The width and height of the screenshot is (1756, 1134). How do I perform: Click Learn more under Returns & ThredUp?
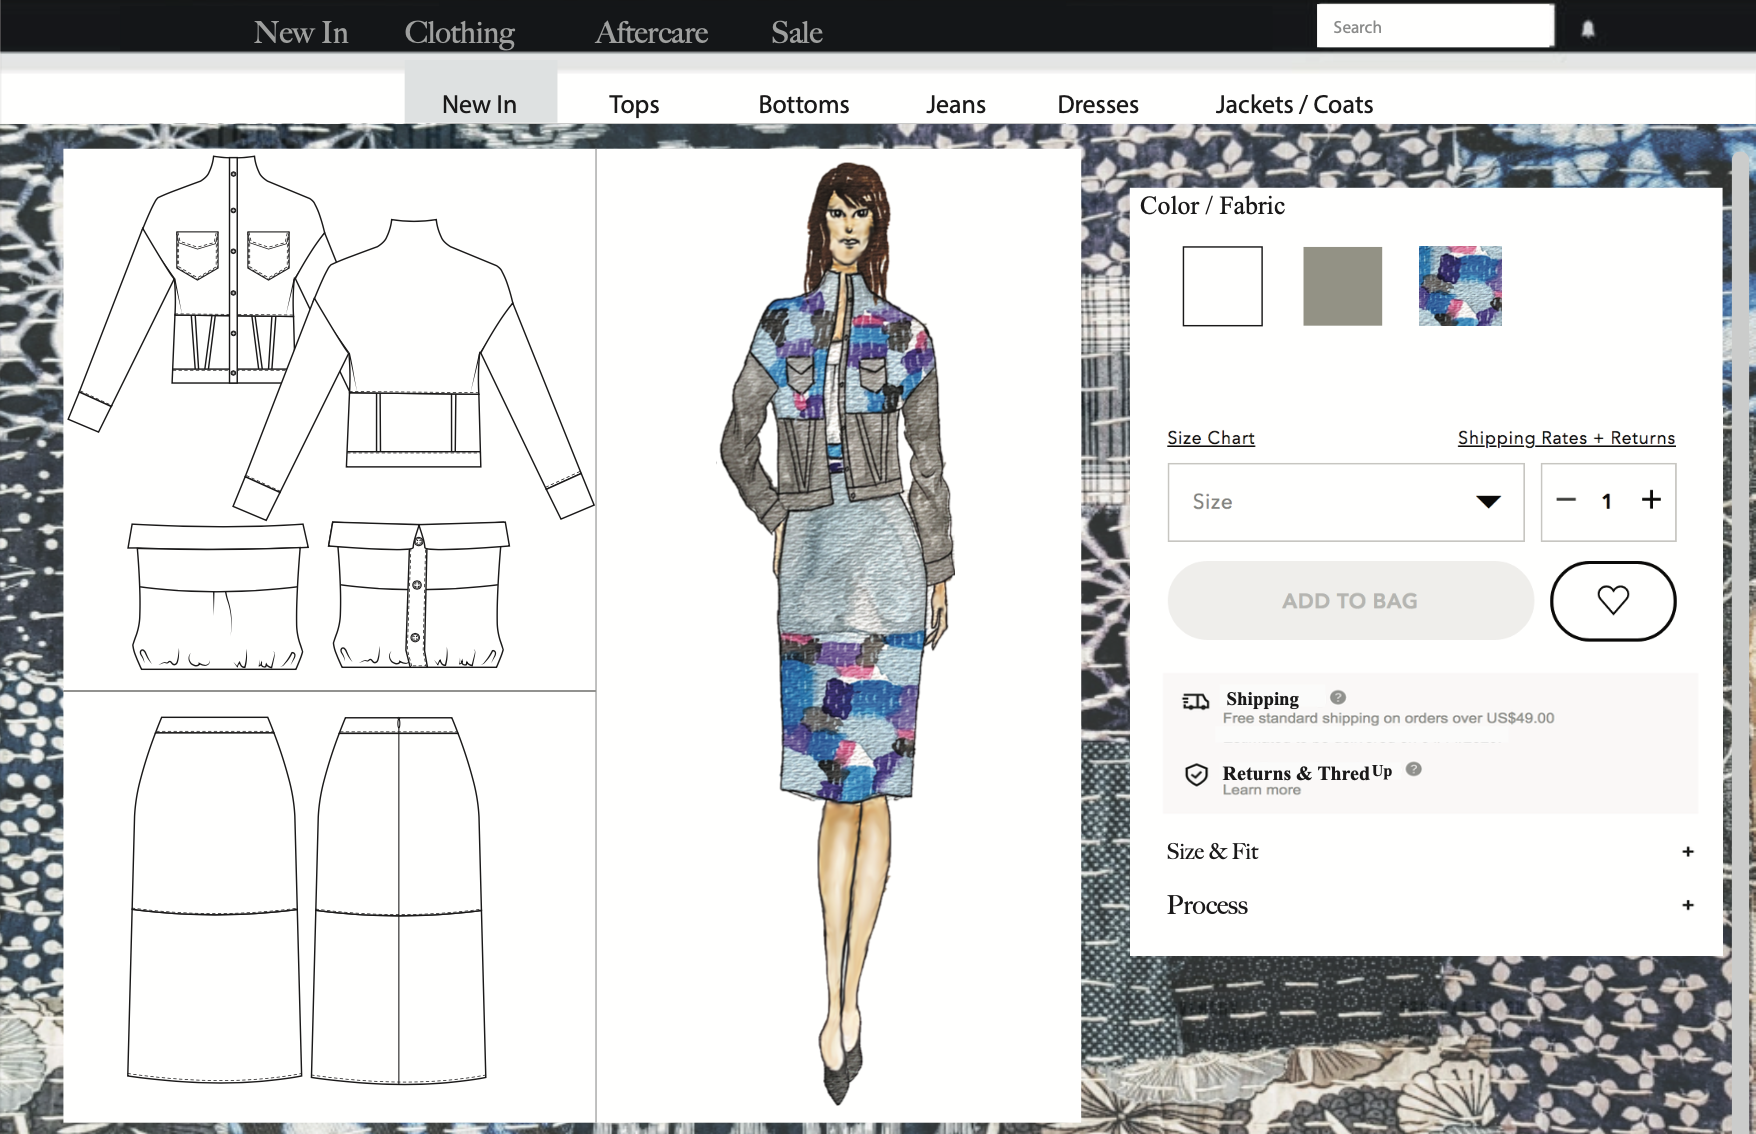point(1262,790)
